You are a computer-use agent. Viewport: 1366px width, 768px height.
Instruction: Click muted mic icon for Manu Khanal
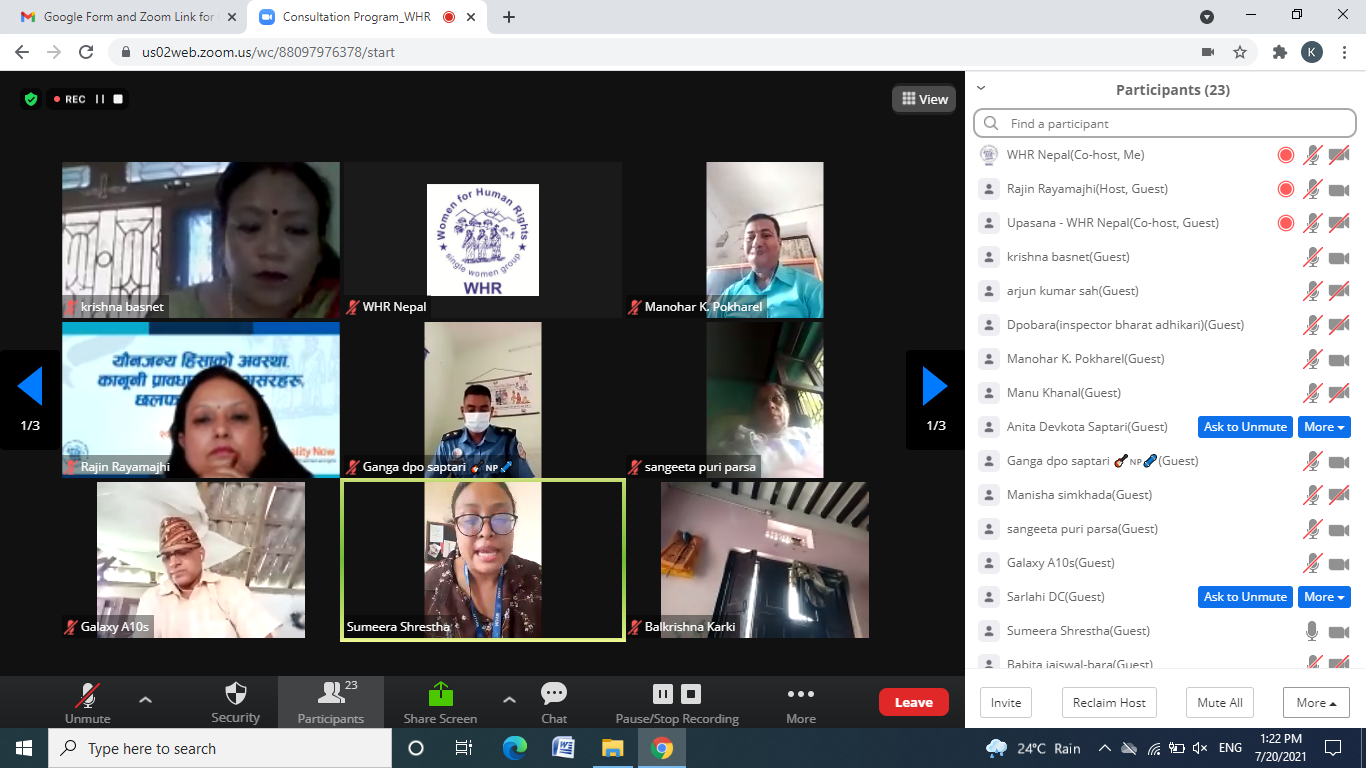[x=1312, y=393]
